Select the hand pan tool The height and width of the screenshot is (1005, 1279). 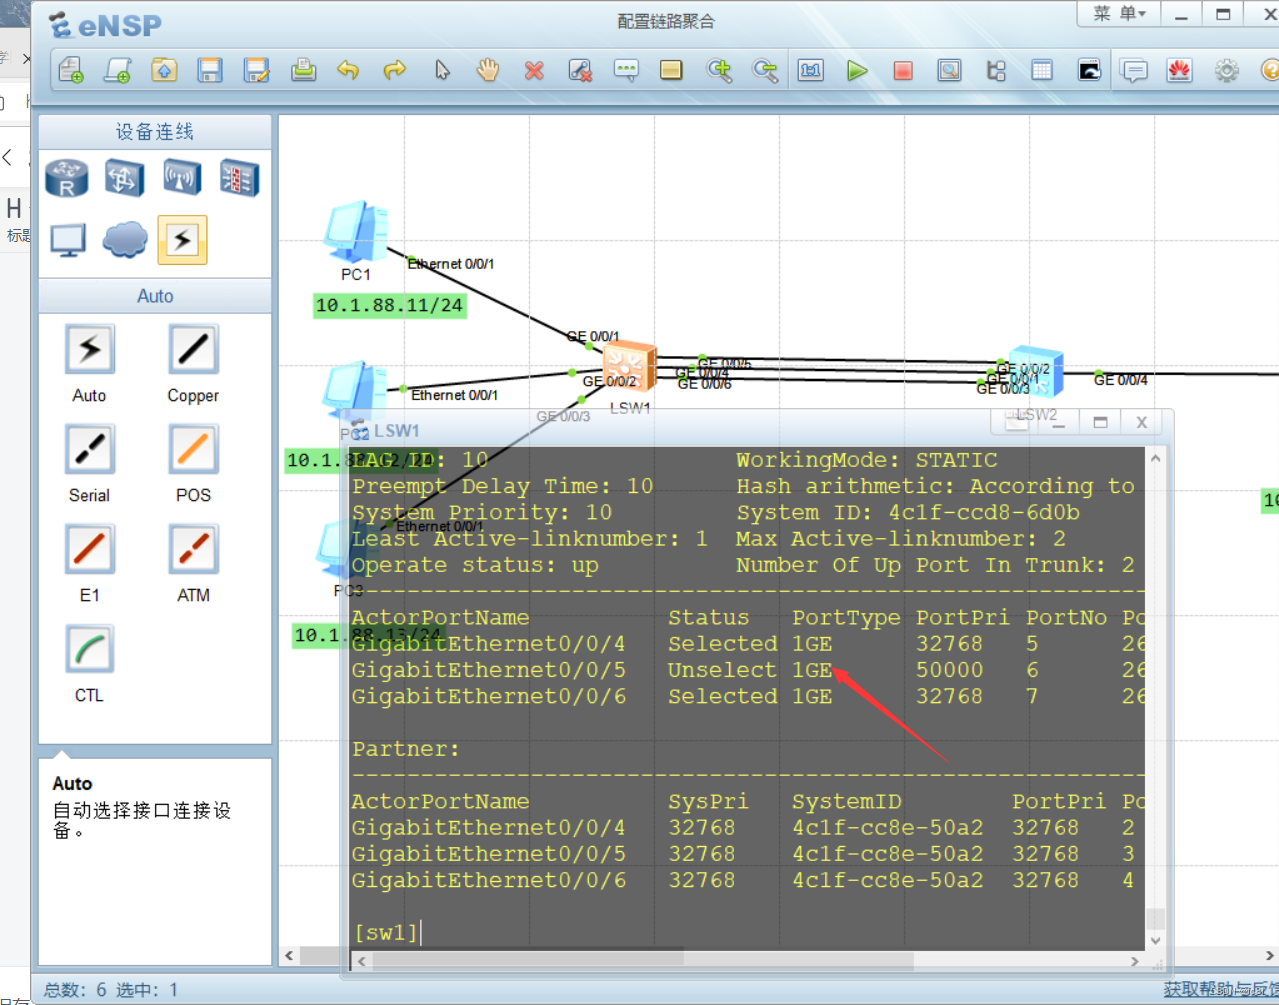pos(488,70)
